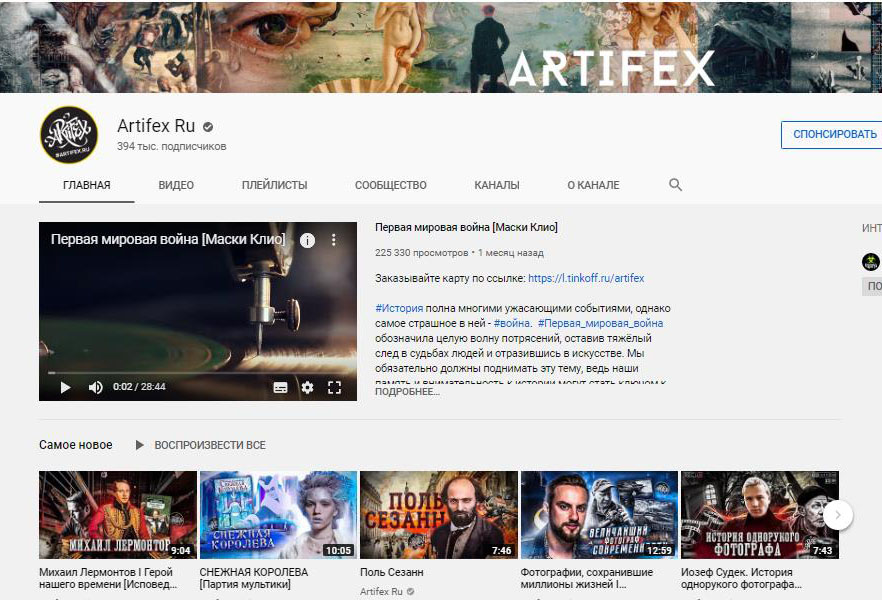Click the #Первая_мировая_война hashtag
This screenshot has height=600, width=882.
[x=600, y=323]
